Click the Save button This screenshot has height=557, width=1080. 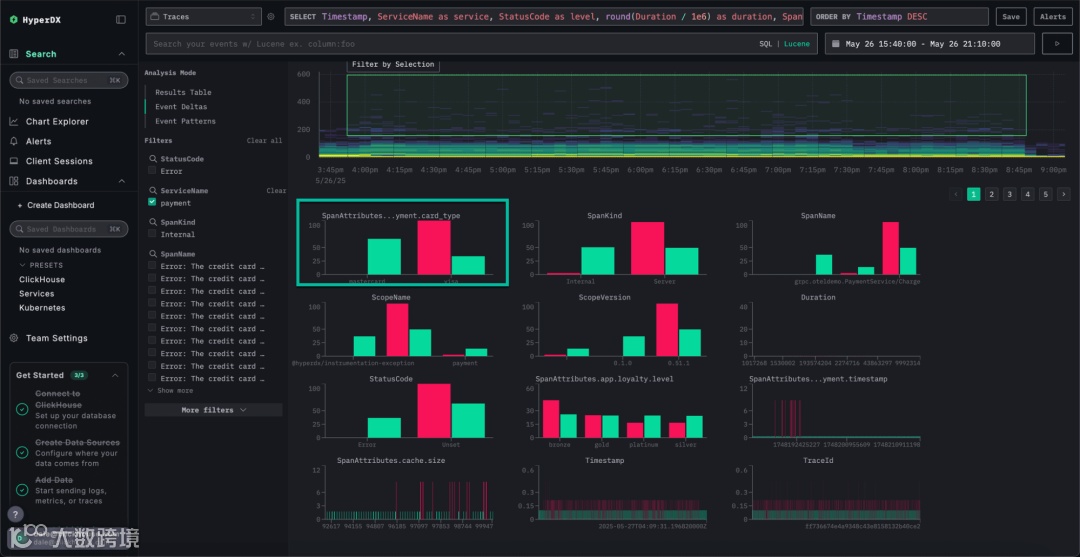click(1011, 17)
